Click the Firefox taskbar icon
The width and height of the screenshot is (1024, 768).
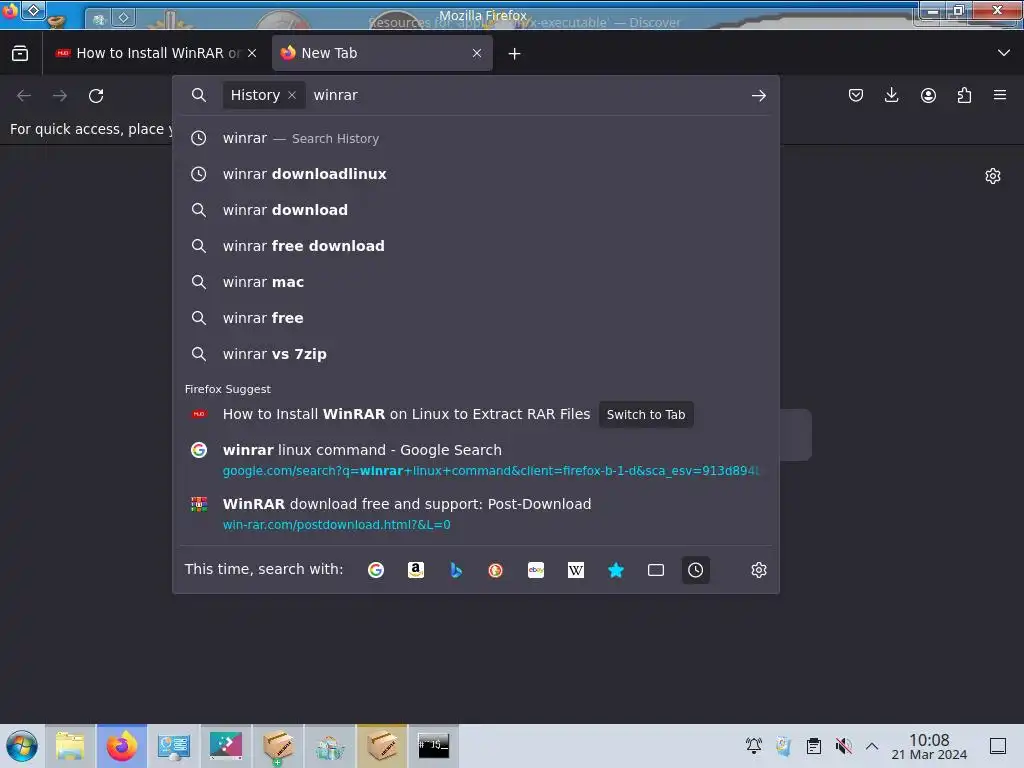[x=122, y=746]
